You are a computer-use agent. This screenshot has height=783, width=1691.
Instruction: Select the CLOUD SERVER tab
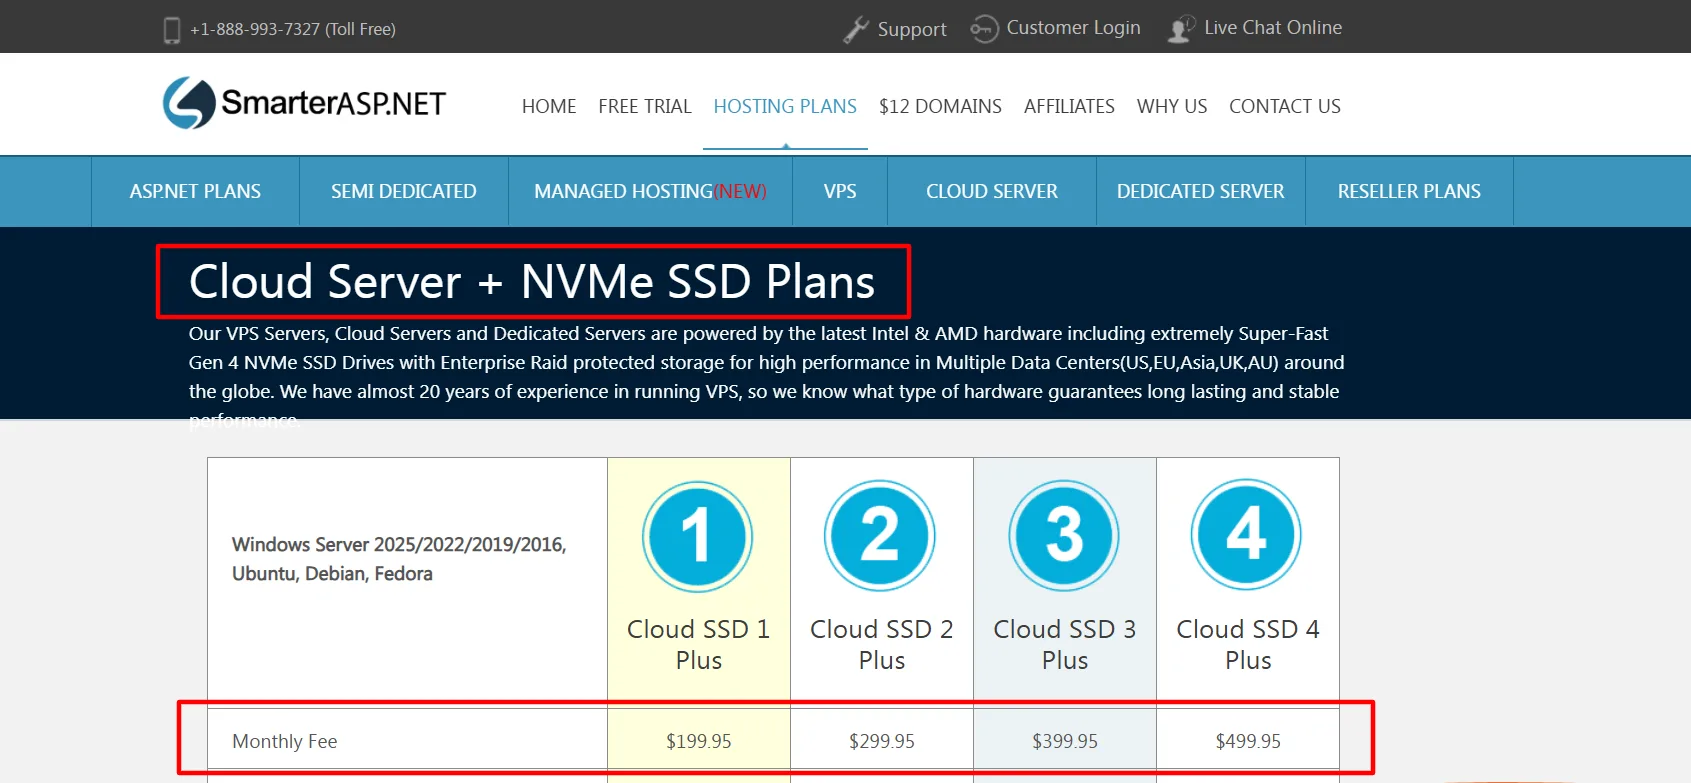coord(992,191)
